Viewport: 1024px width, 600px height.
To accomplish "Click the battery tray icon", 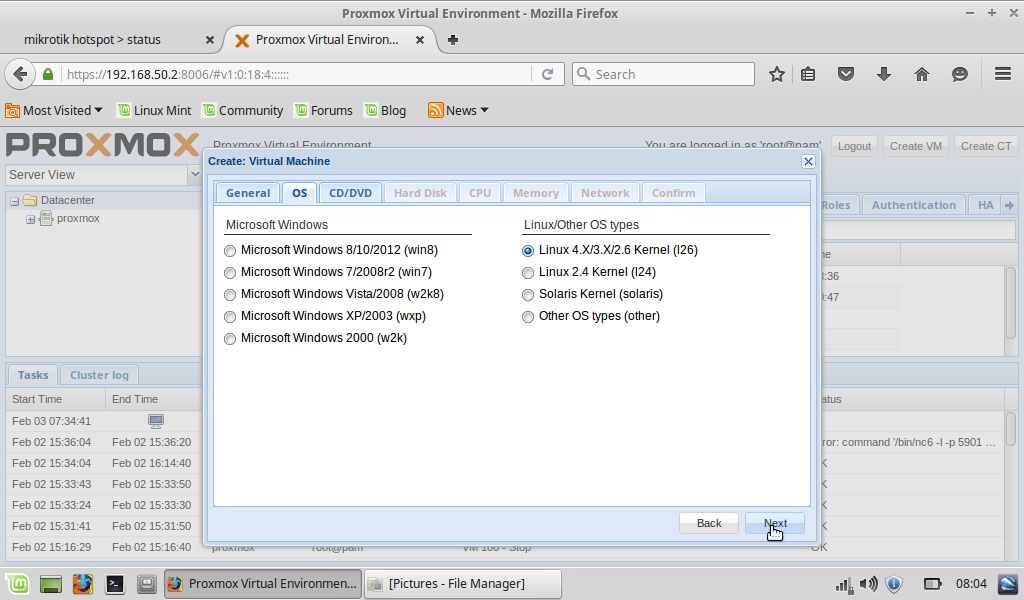I will pyautogui.click(x=933, y=584).
